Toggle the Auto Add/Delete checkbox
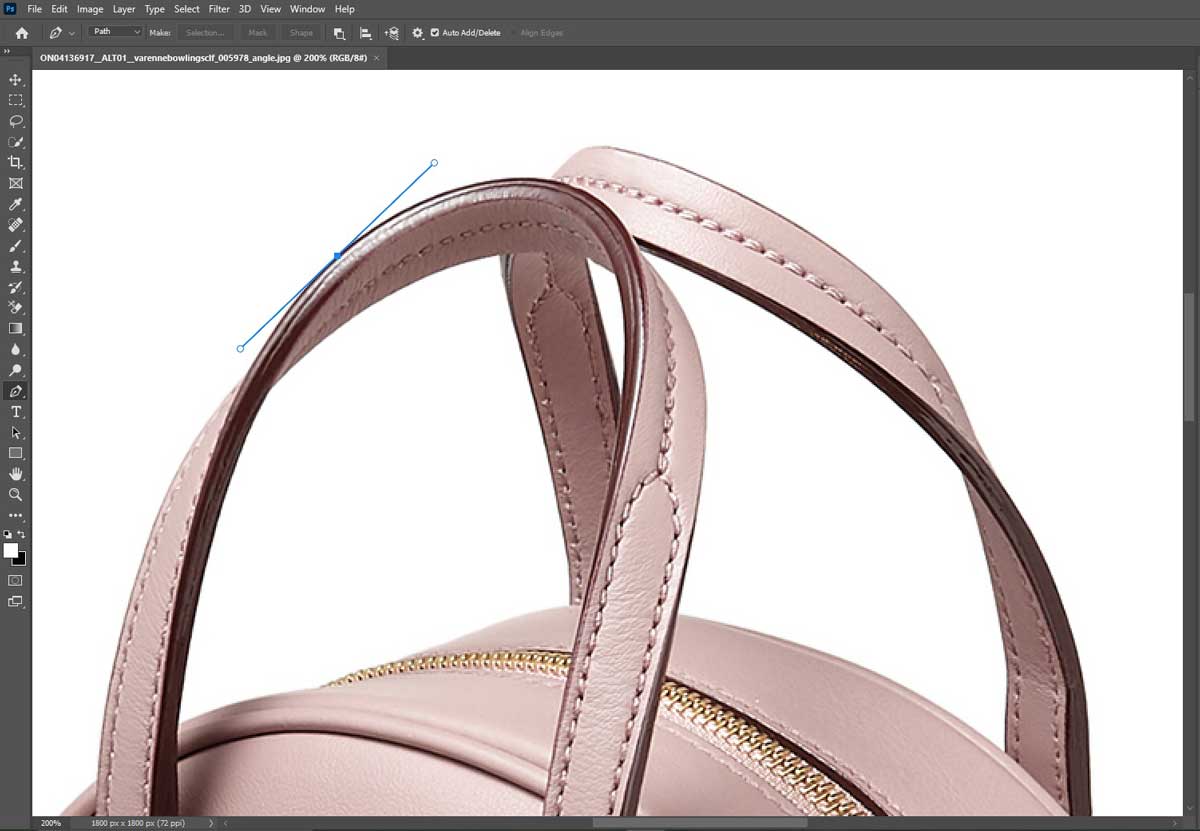The width and height of the screenshot is (1200, 831). 434,32
